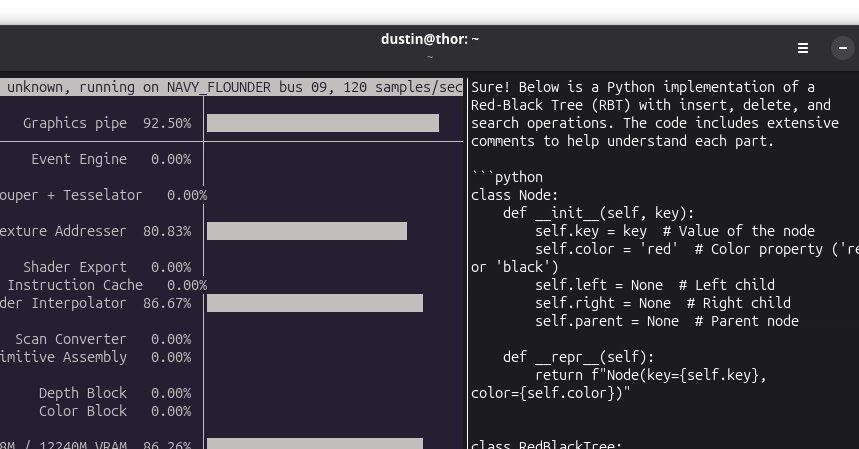Select the Interpolator 86.67% bar
859x449 pixels.
tap(314, 303)
